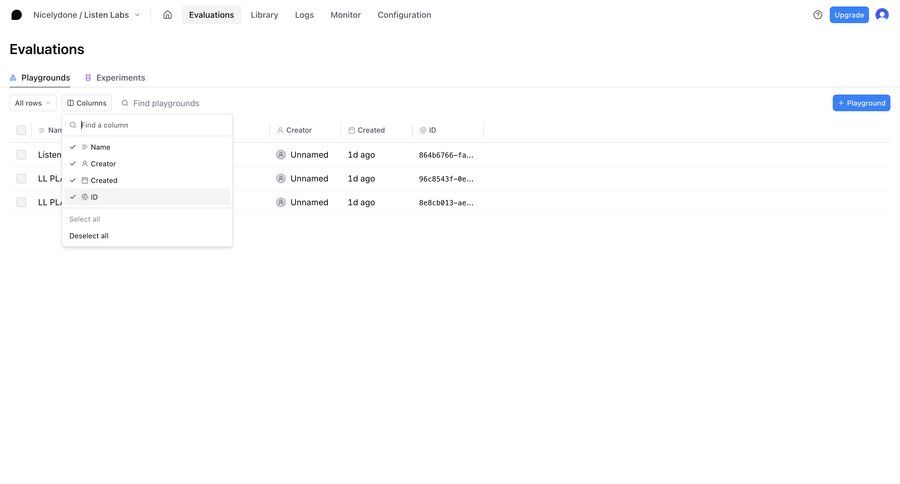Click the search icon beside Find playgrounds
Screen dimensions: 900x484
[125, 103]
